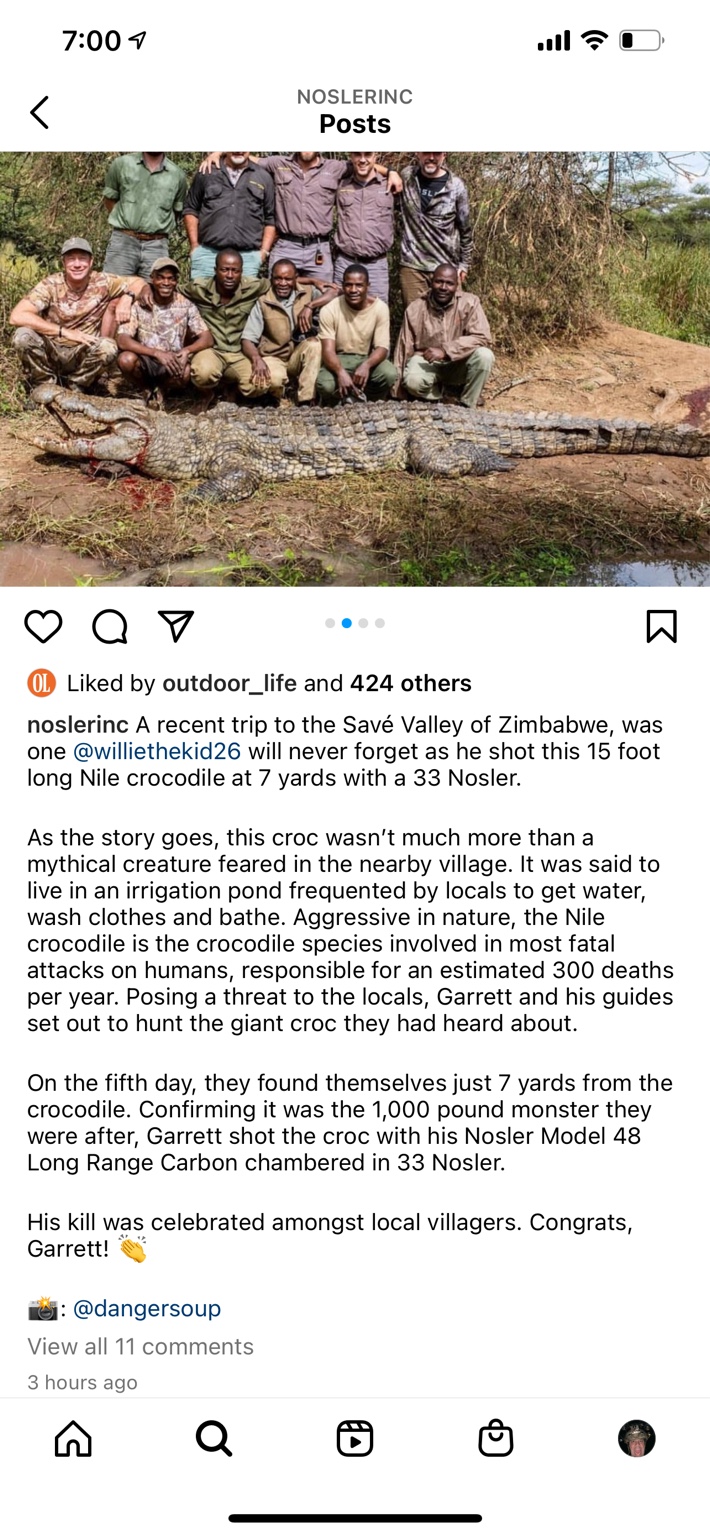Open your profile from the avatar icon
Image resolution: width=710 pixels, height=1536 pixels.
point(637,1438)
